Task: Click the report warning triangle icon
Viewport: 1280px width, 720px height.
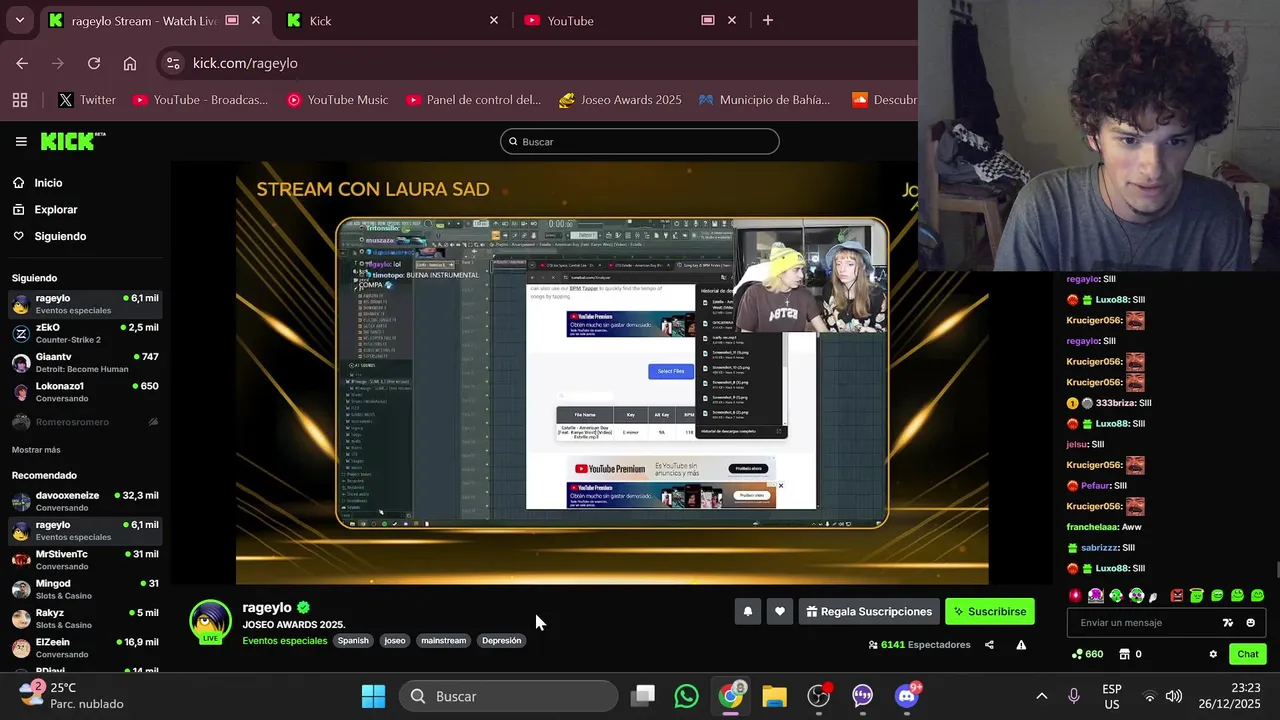Action: pyautogui.click(x=1021, y=645)
